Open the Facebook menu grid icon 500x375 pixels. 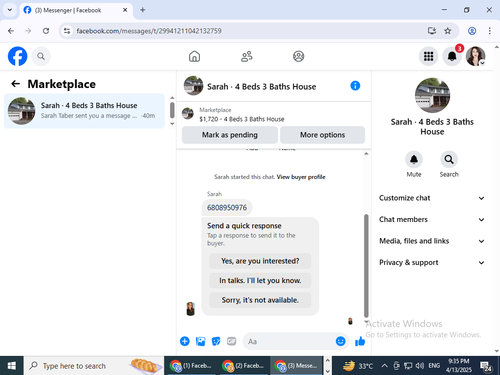click(x=428, y=56)
